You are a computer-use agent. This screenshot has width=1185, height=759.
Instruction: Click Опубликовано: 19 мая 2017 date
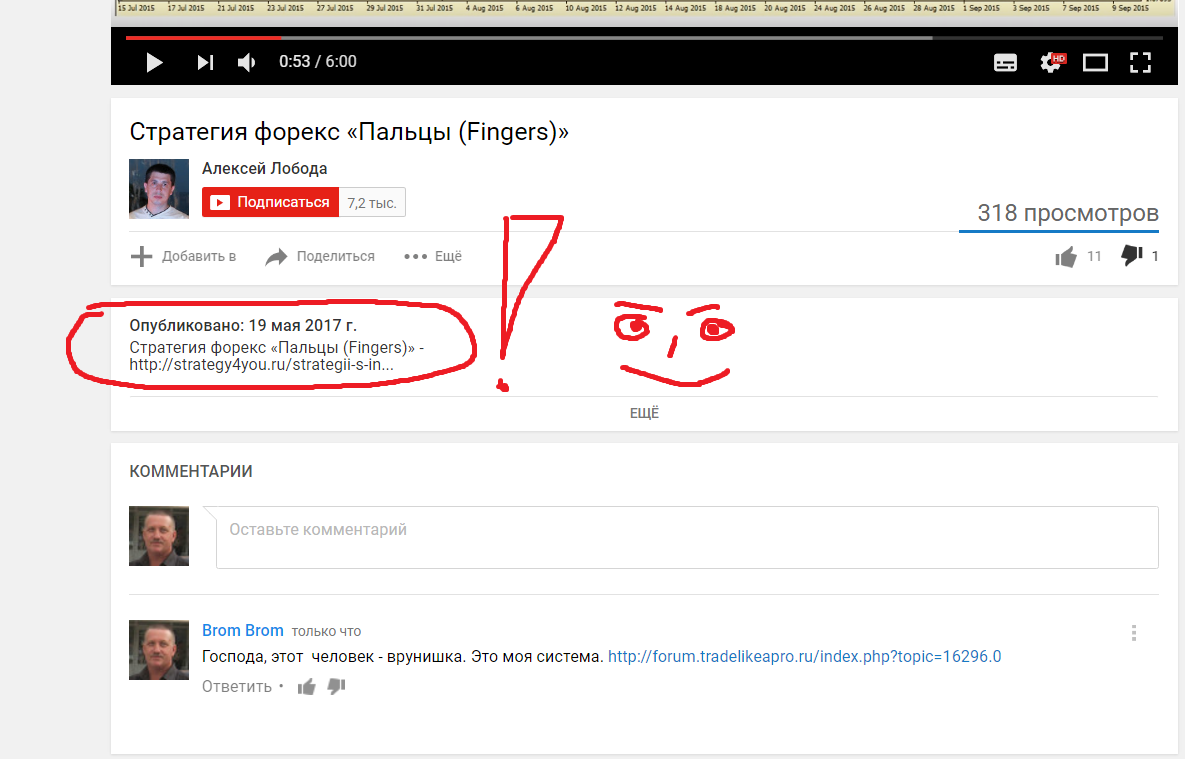[x=243, y=325]
